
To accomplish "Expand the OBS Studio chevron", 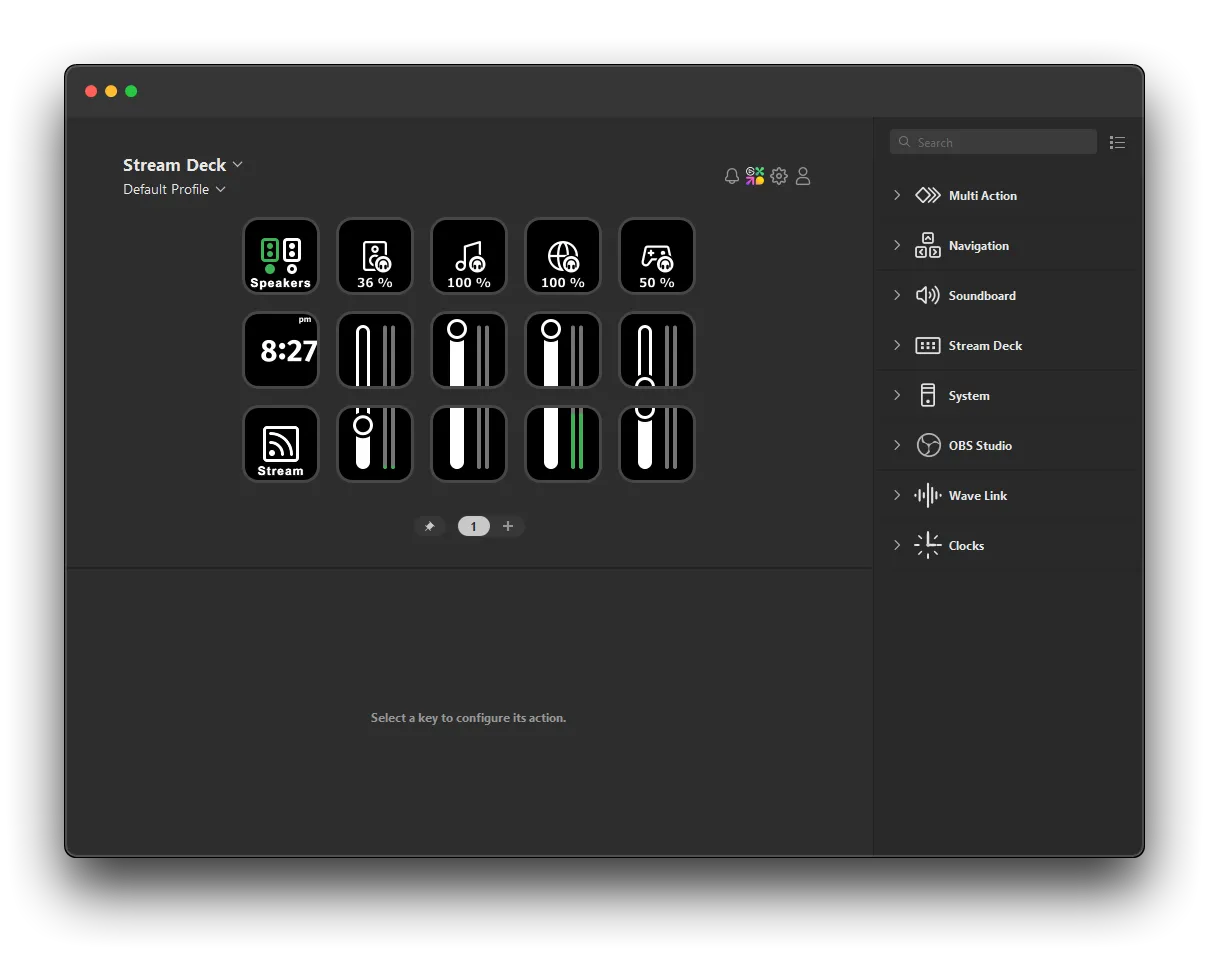I will tap(897, 446).
